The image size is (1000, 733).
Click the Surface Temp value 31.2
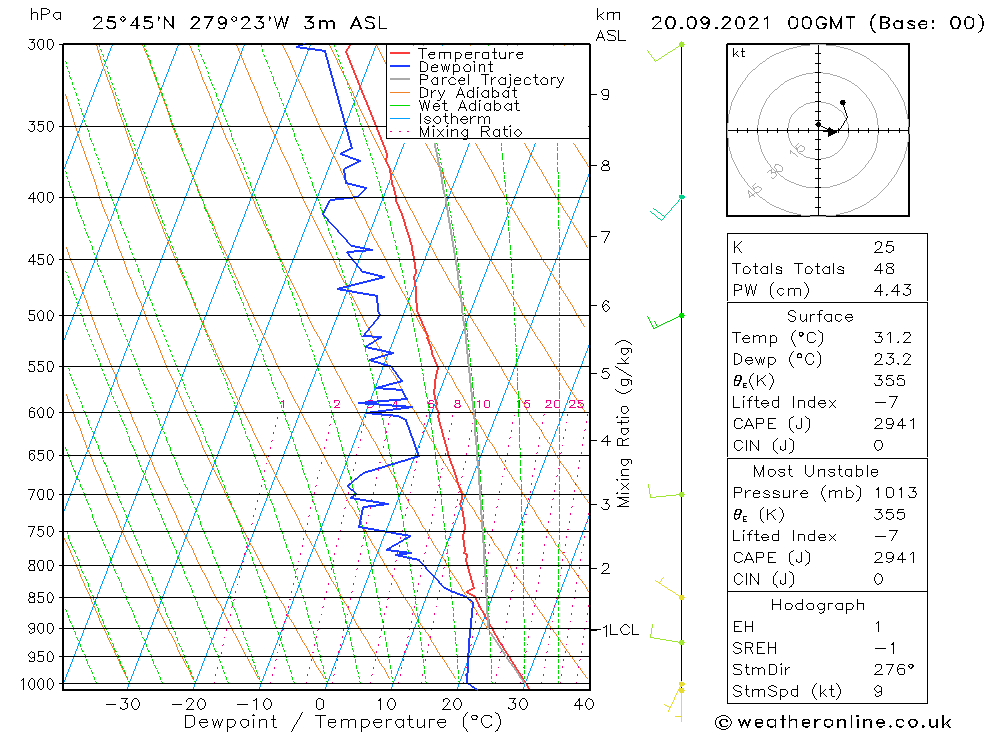pyautogui.click(x=893, y=337)
